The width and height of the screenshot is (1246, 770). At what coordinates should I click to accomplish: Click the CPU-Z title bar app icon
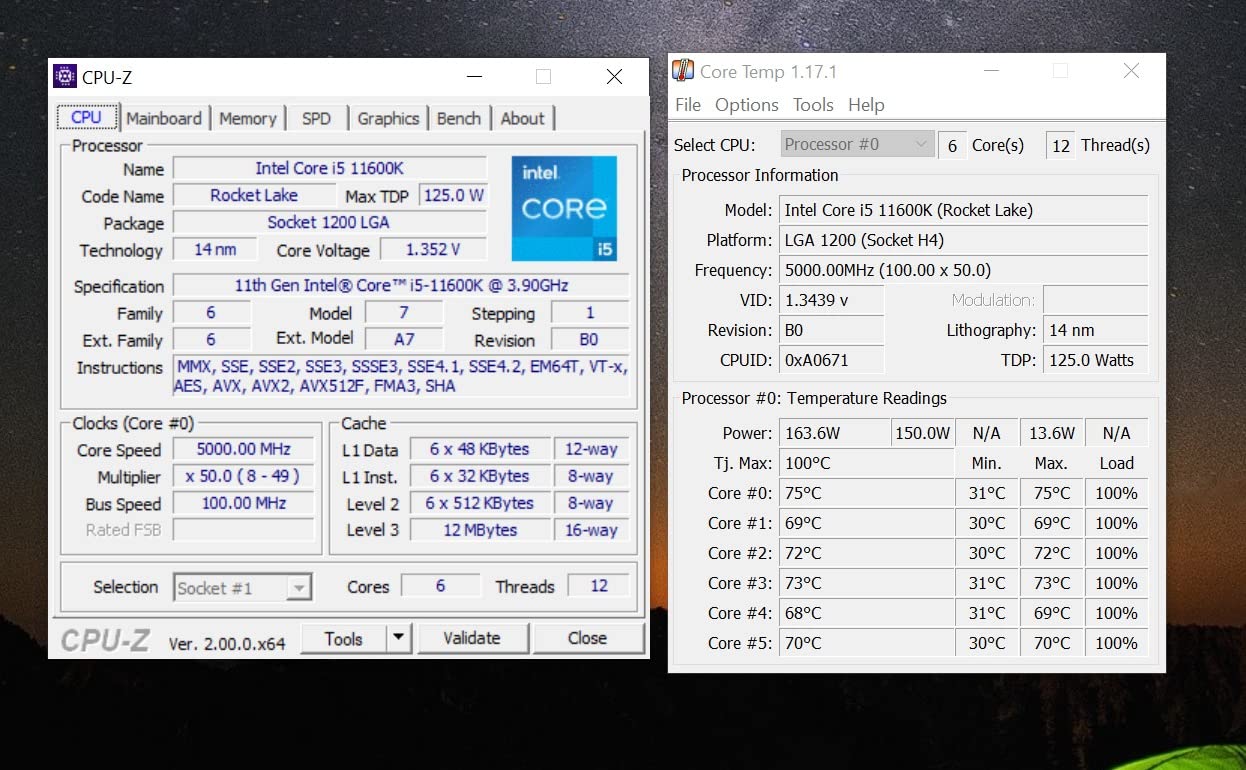(65, 76)
